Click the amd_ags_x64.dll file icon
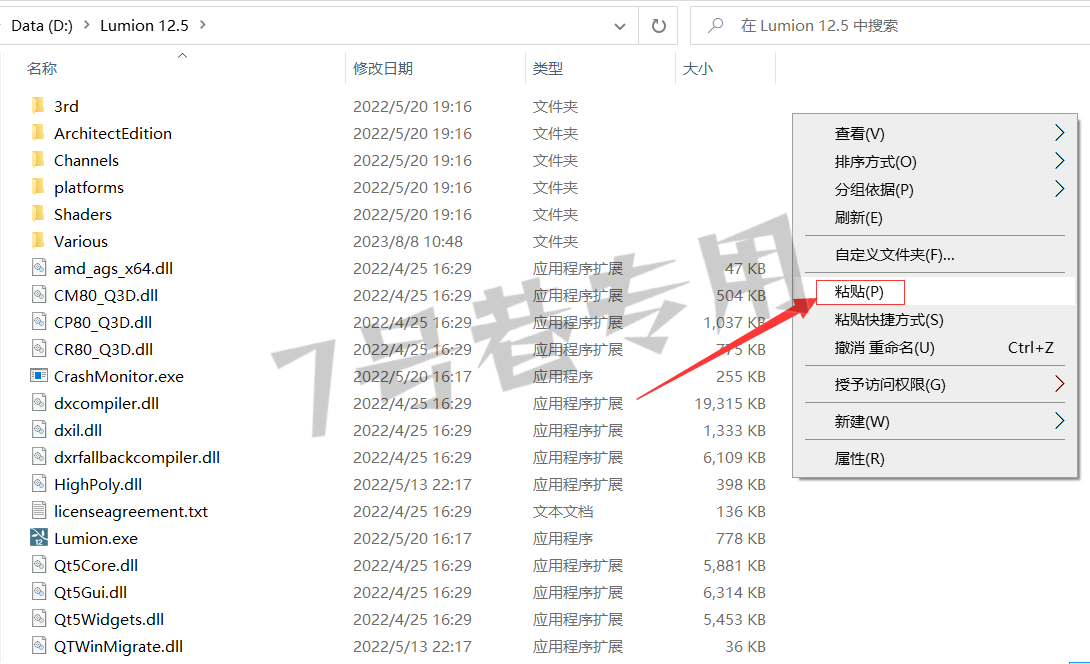The width and height of the screenshot is (1090, 664). point(39,268)
